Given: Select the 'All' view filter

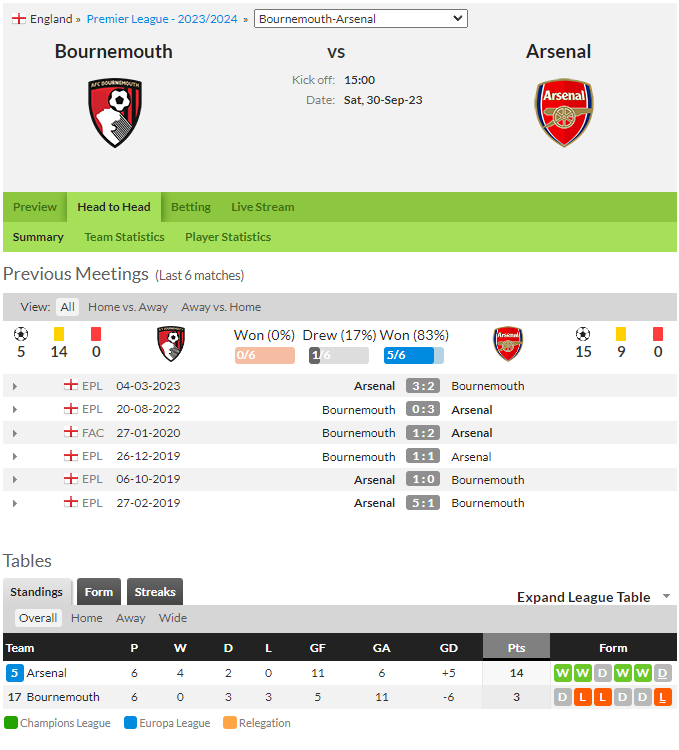Looking at the screenshot, I should (x=67, y=307).
